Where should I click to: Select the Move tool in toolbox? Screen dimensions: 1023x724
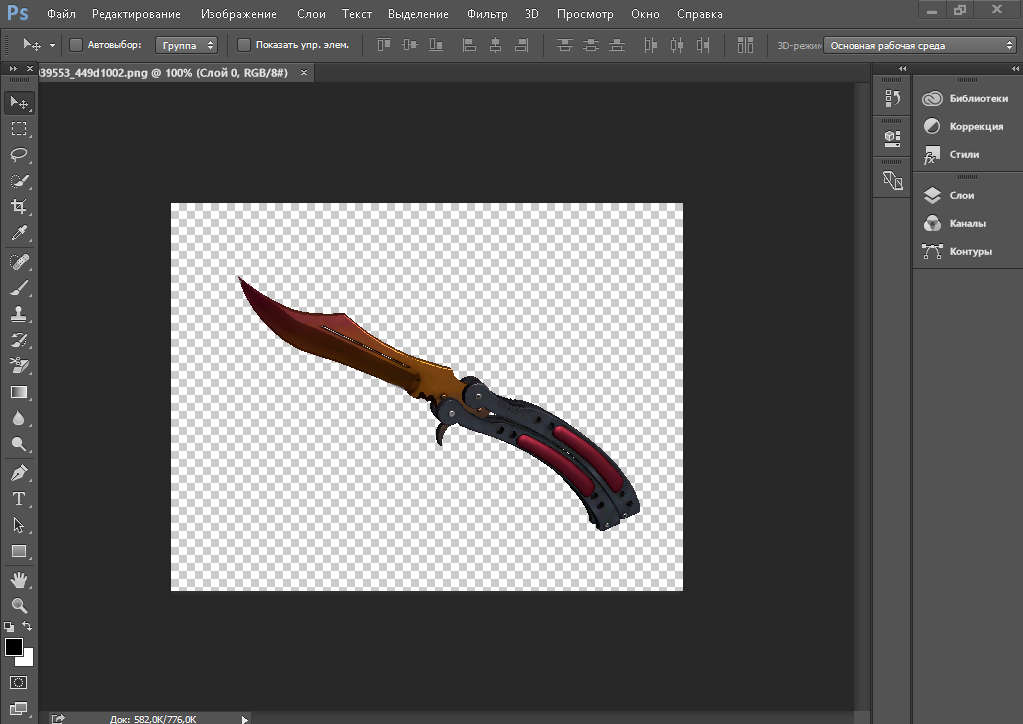19,102
